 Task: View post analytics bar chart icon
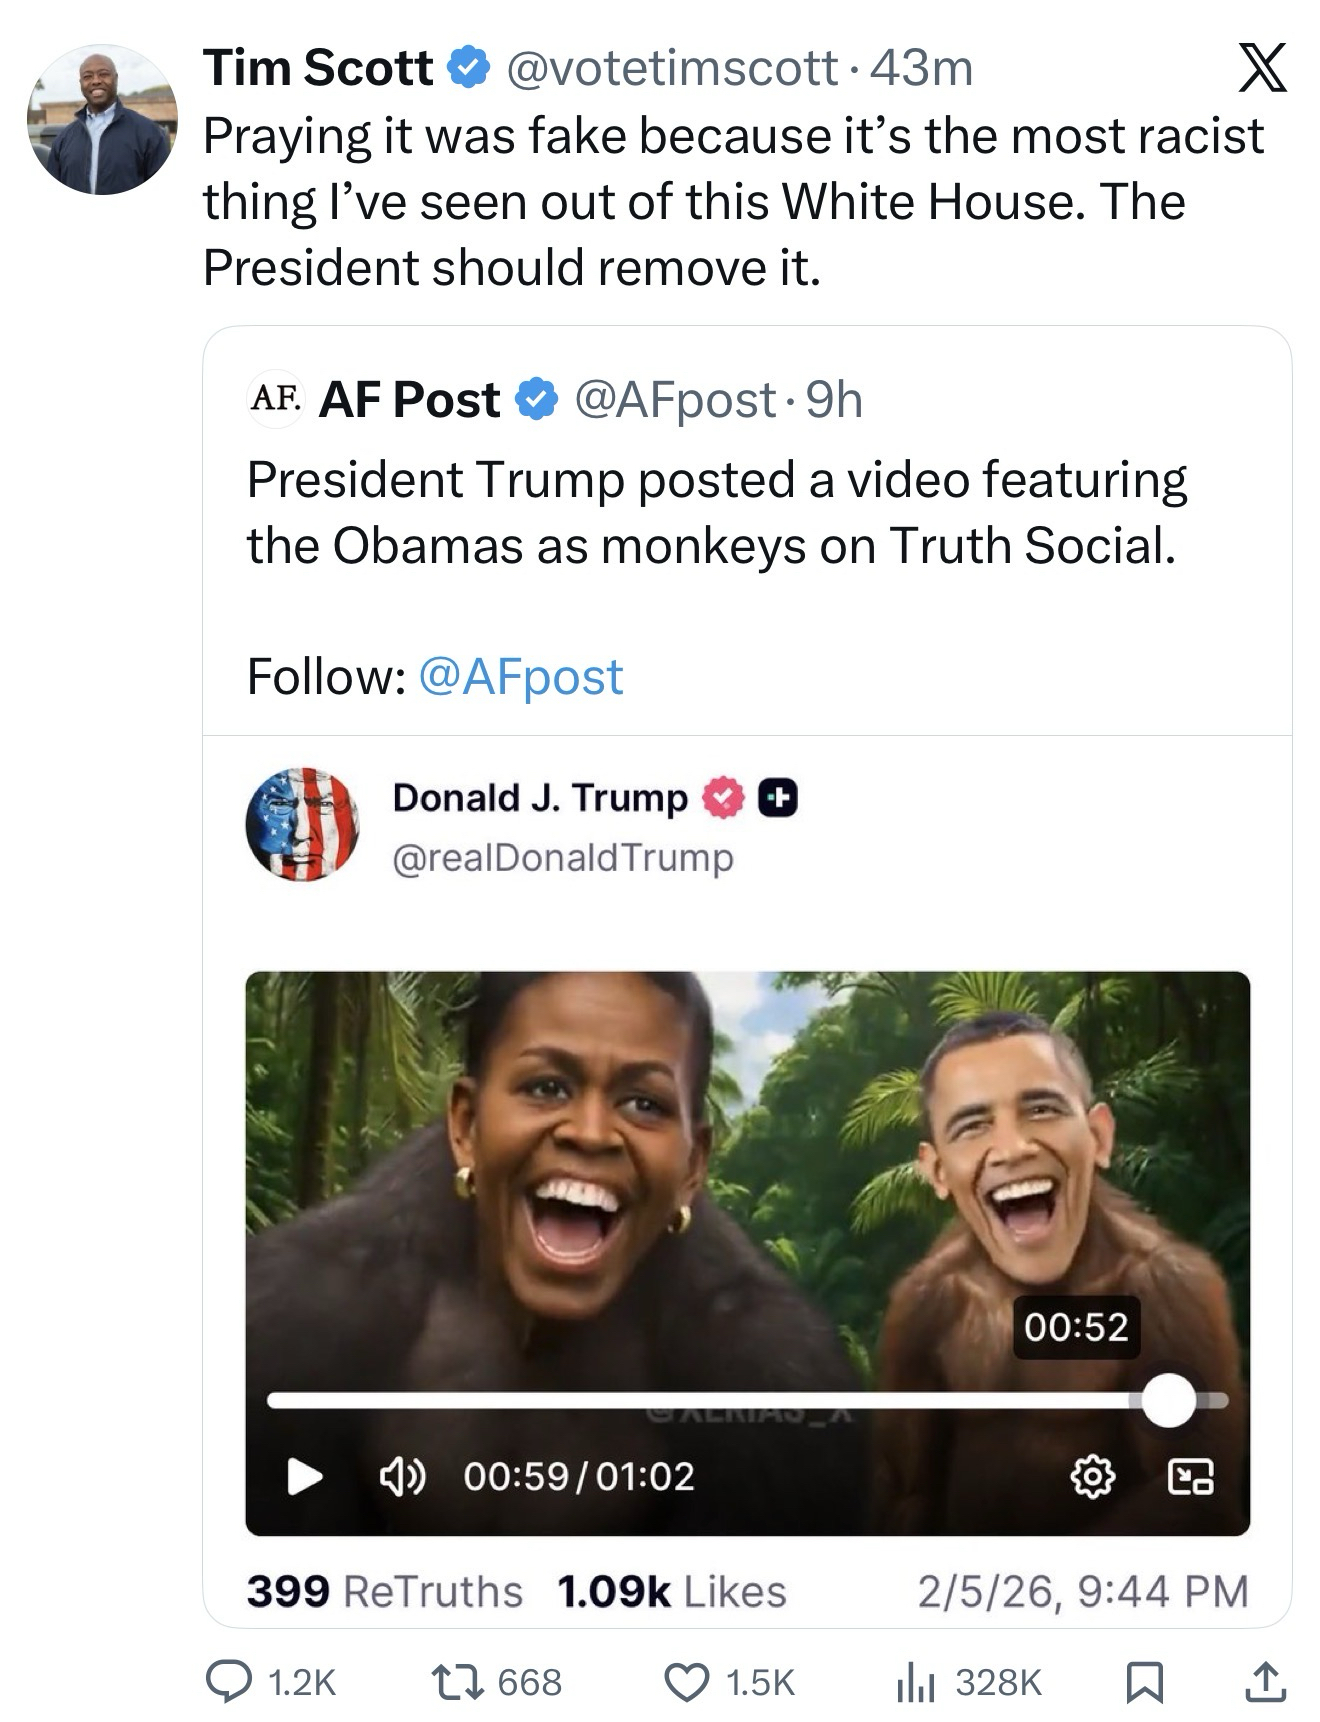point(913,1681)
